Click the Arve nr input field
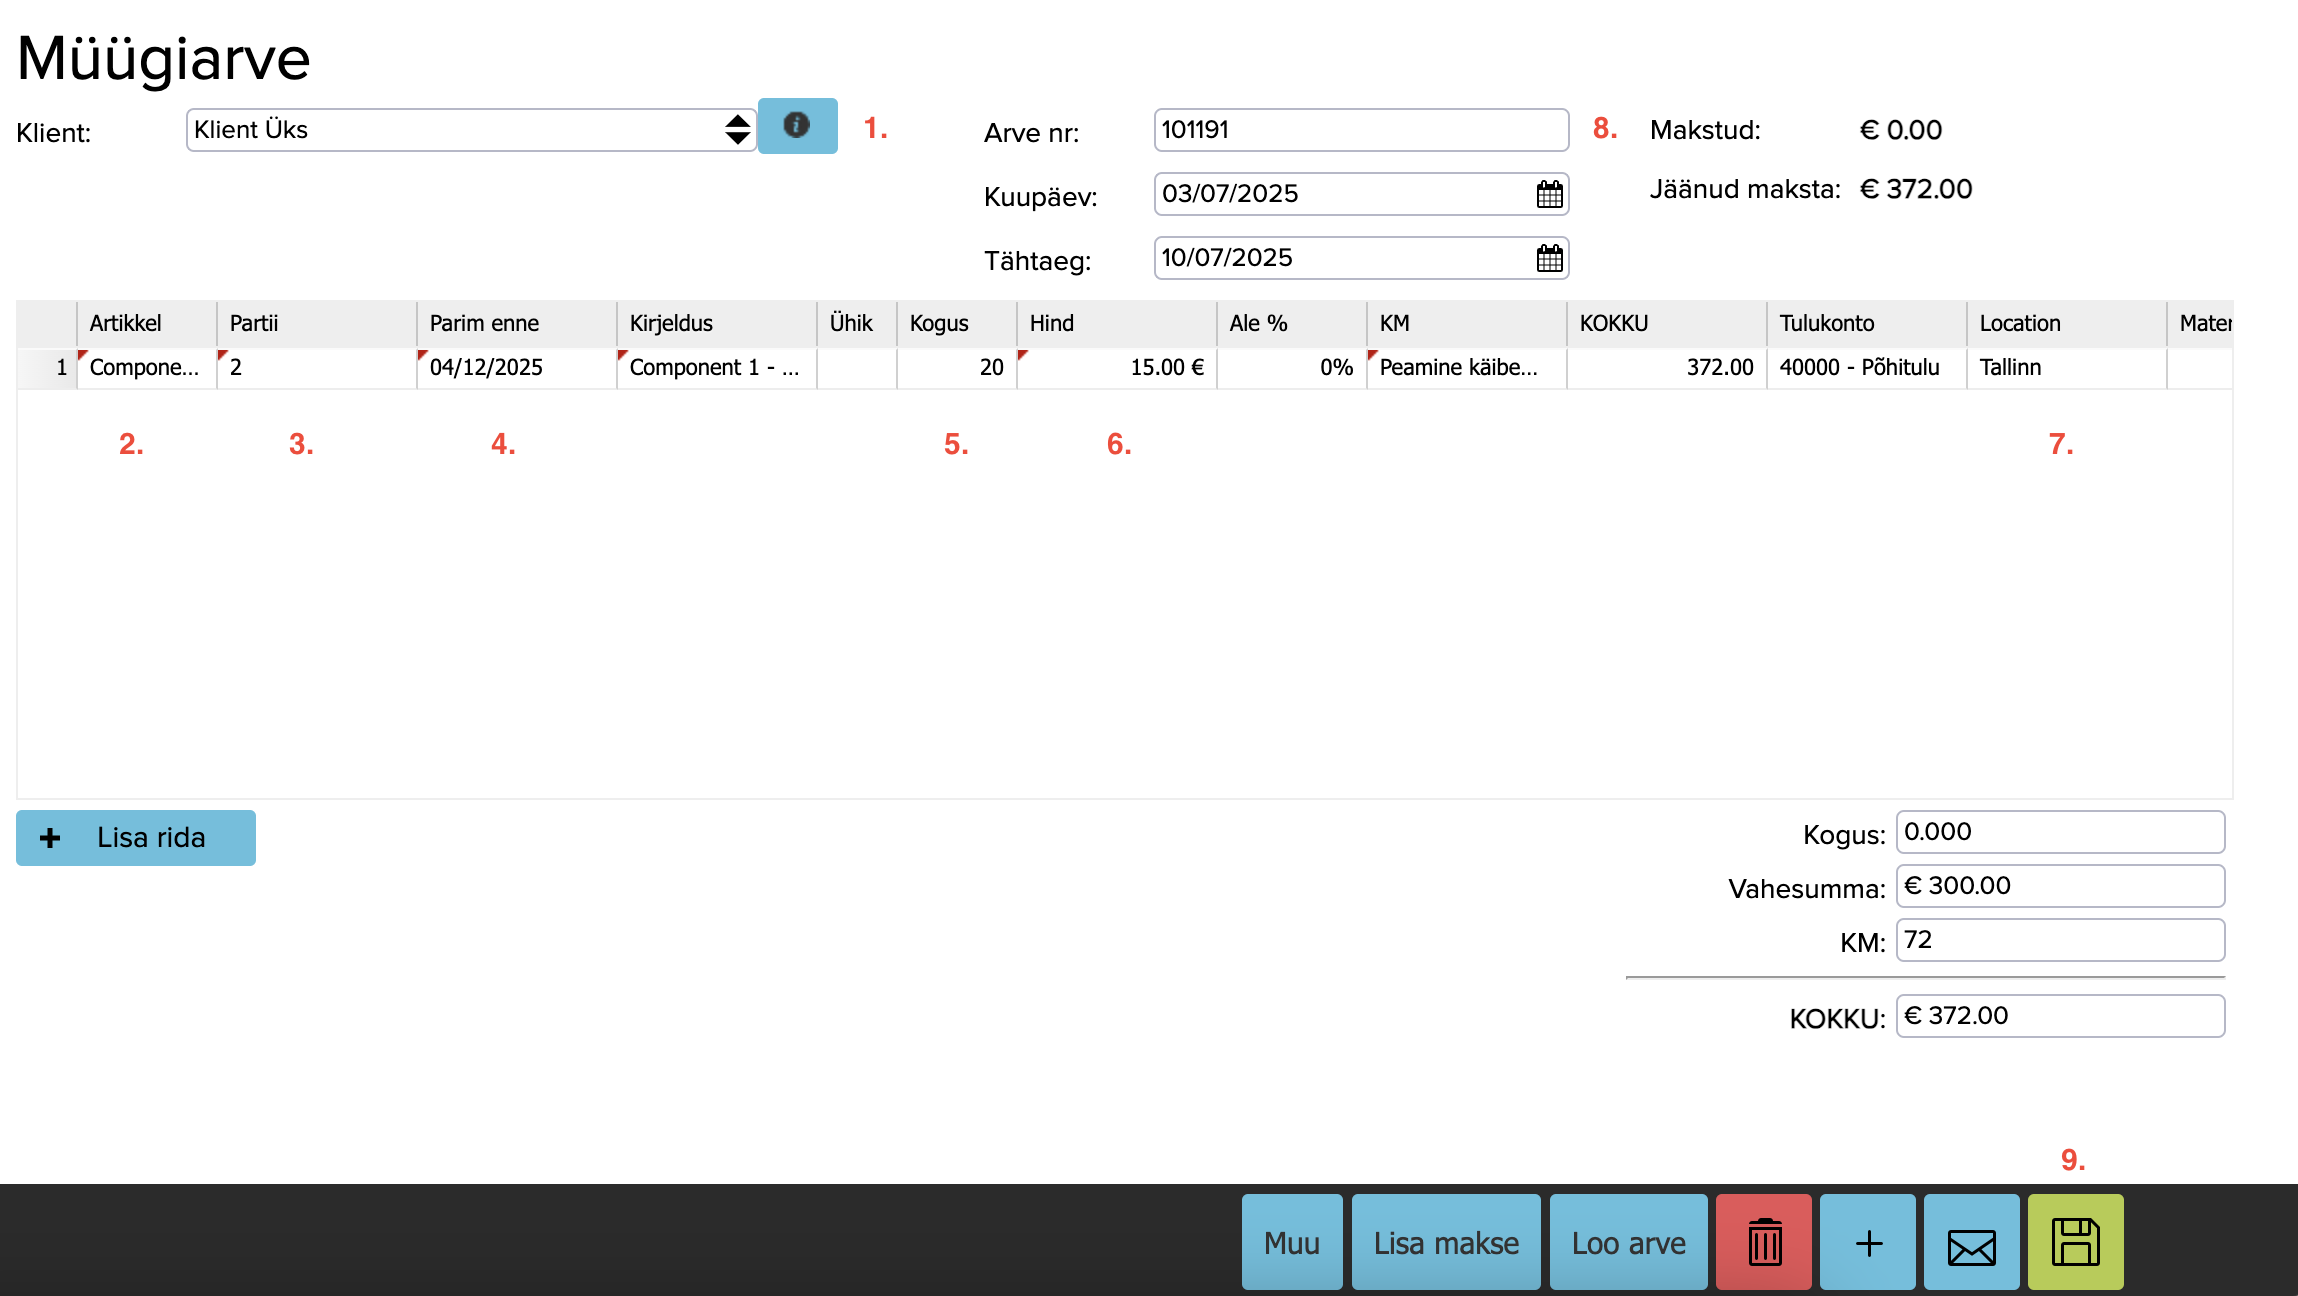Viewport: 2298px width, 1296px height. pos(1360,130)
